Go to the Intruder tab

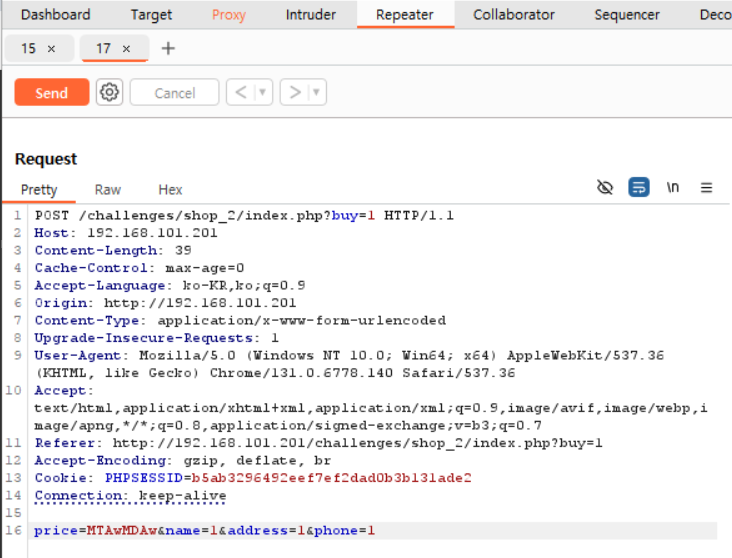pyautogui.click(x=310, y=14)
